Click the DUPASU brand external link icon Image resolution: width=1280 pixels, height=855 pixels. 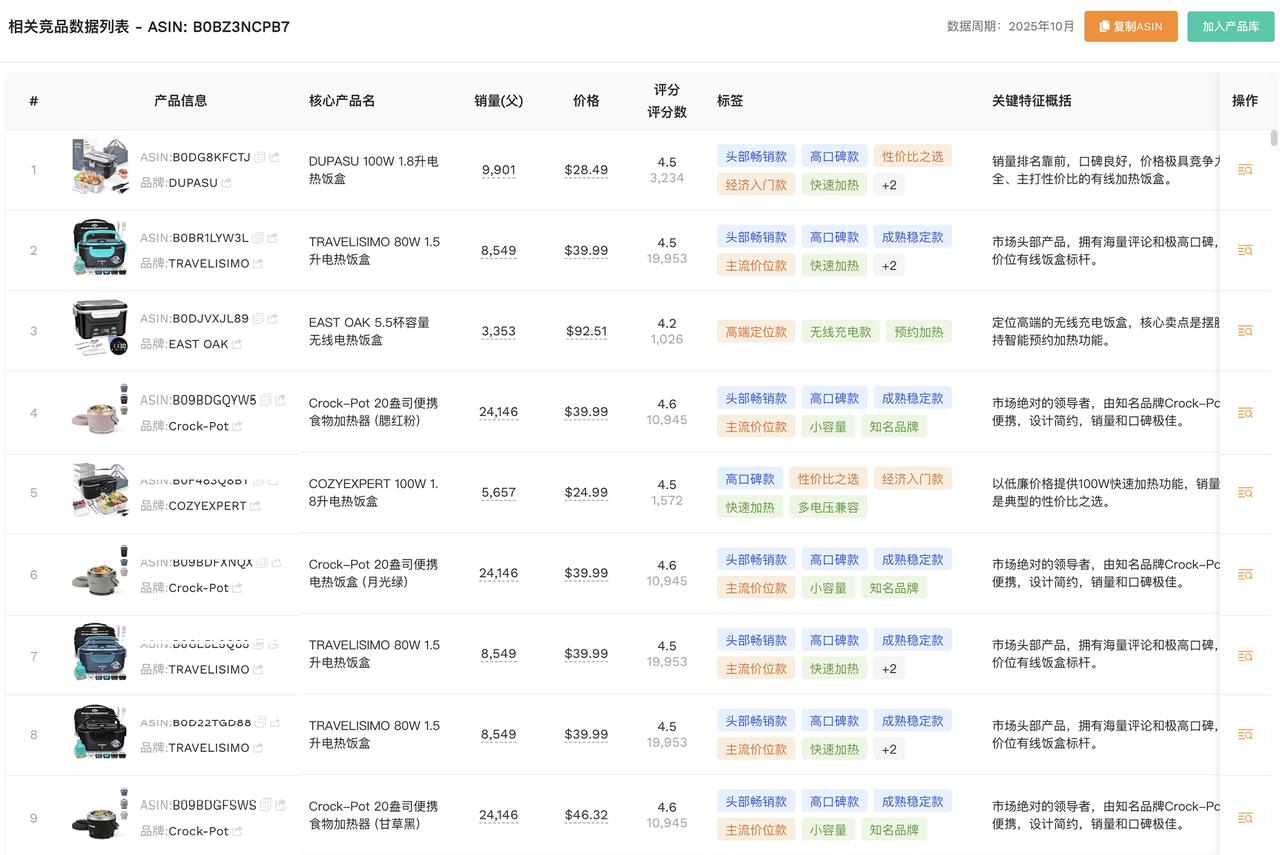click(x=226, y=183)
